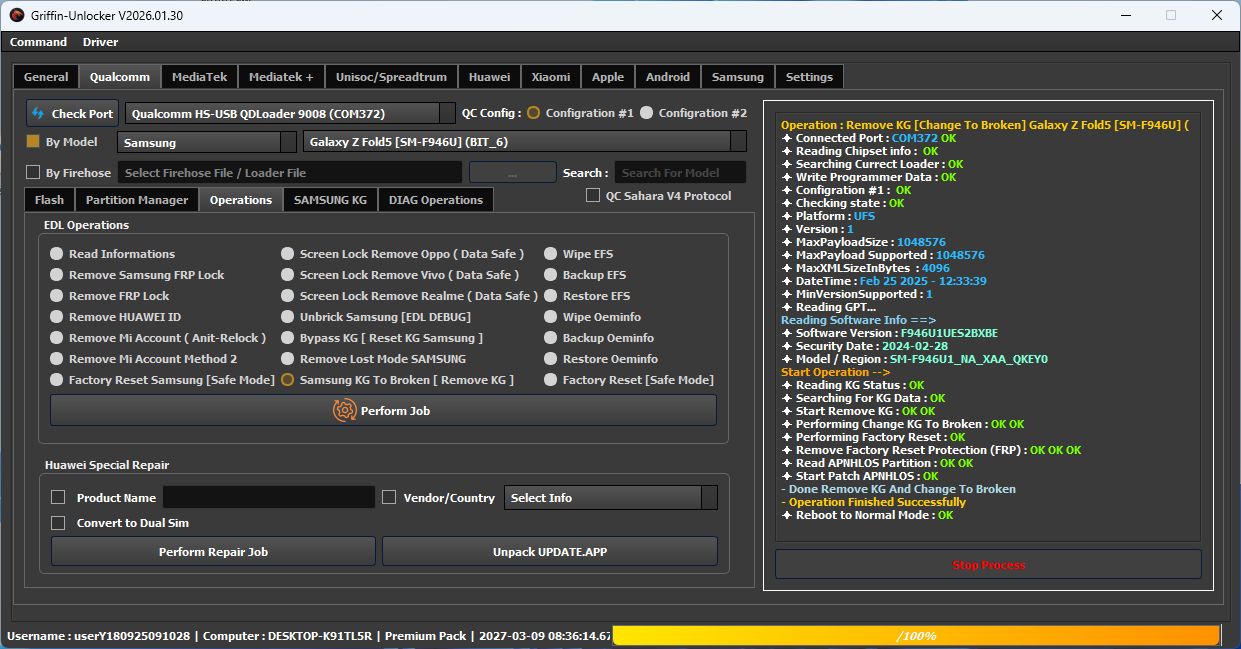Open the Settings tab

809,77
